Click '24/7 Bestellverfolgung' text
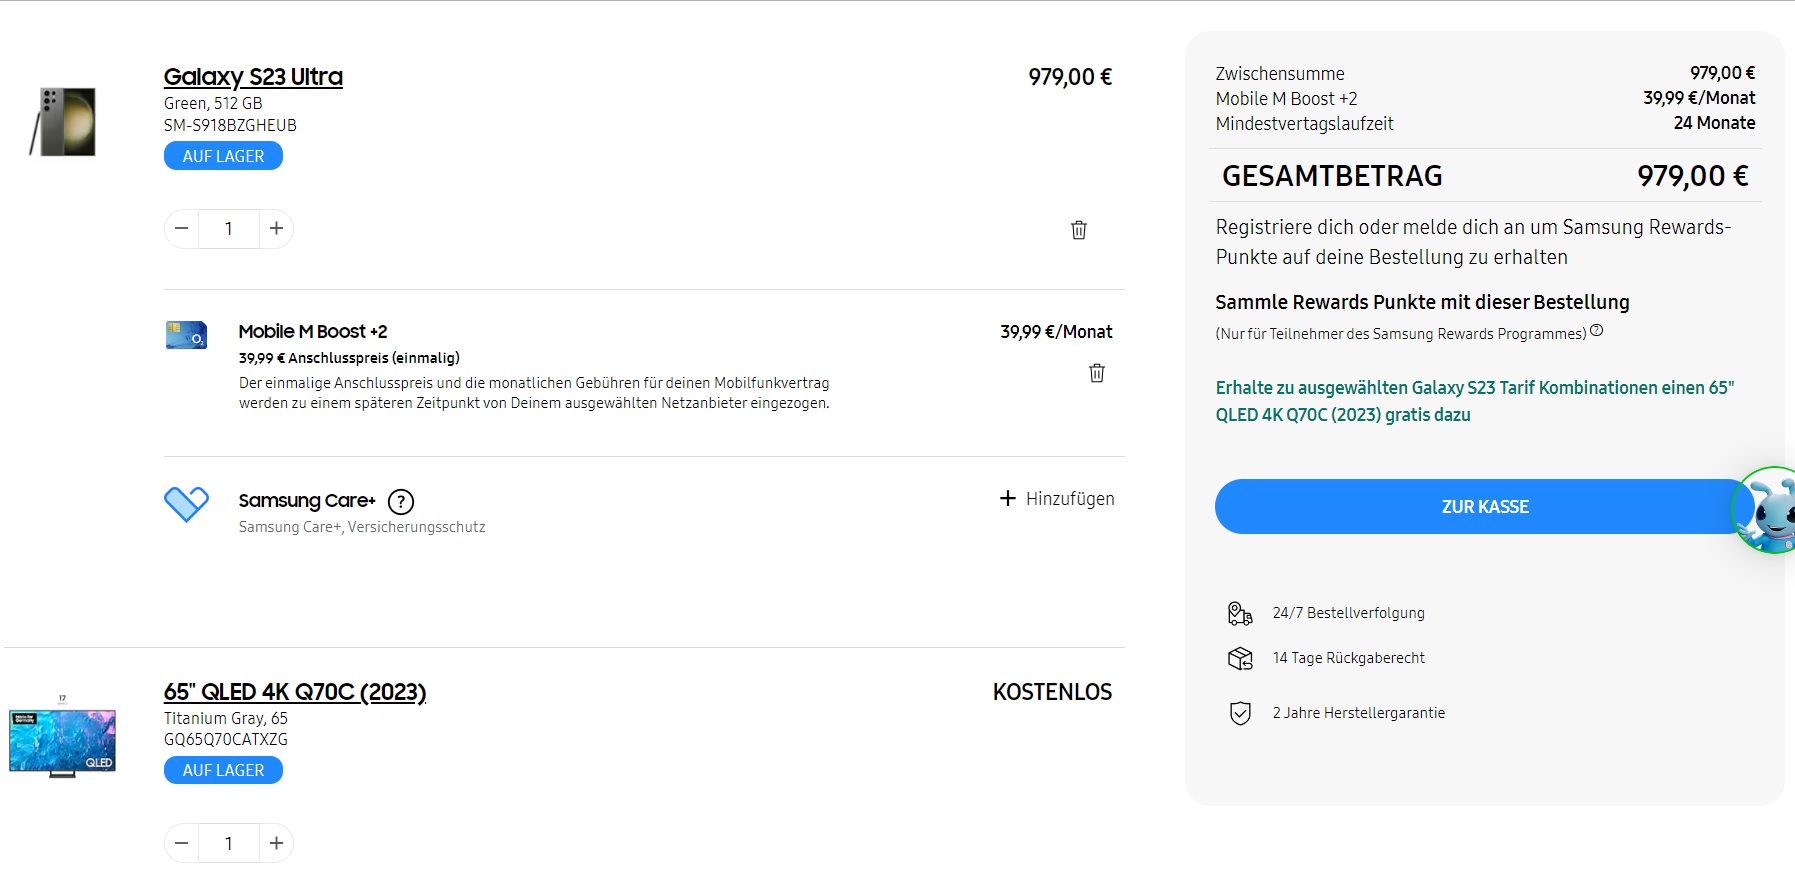The image size is (1795, 876). coord(1349,613)
